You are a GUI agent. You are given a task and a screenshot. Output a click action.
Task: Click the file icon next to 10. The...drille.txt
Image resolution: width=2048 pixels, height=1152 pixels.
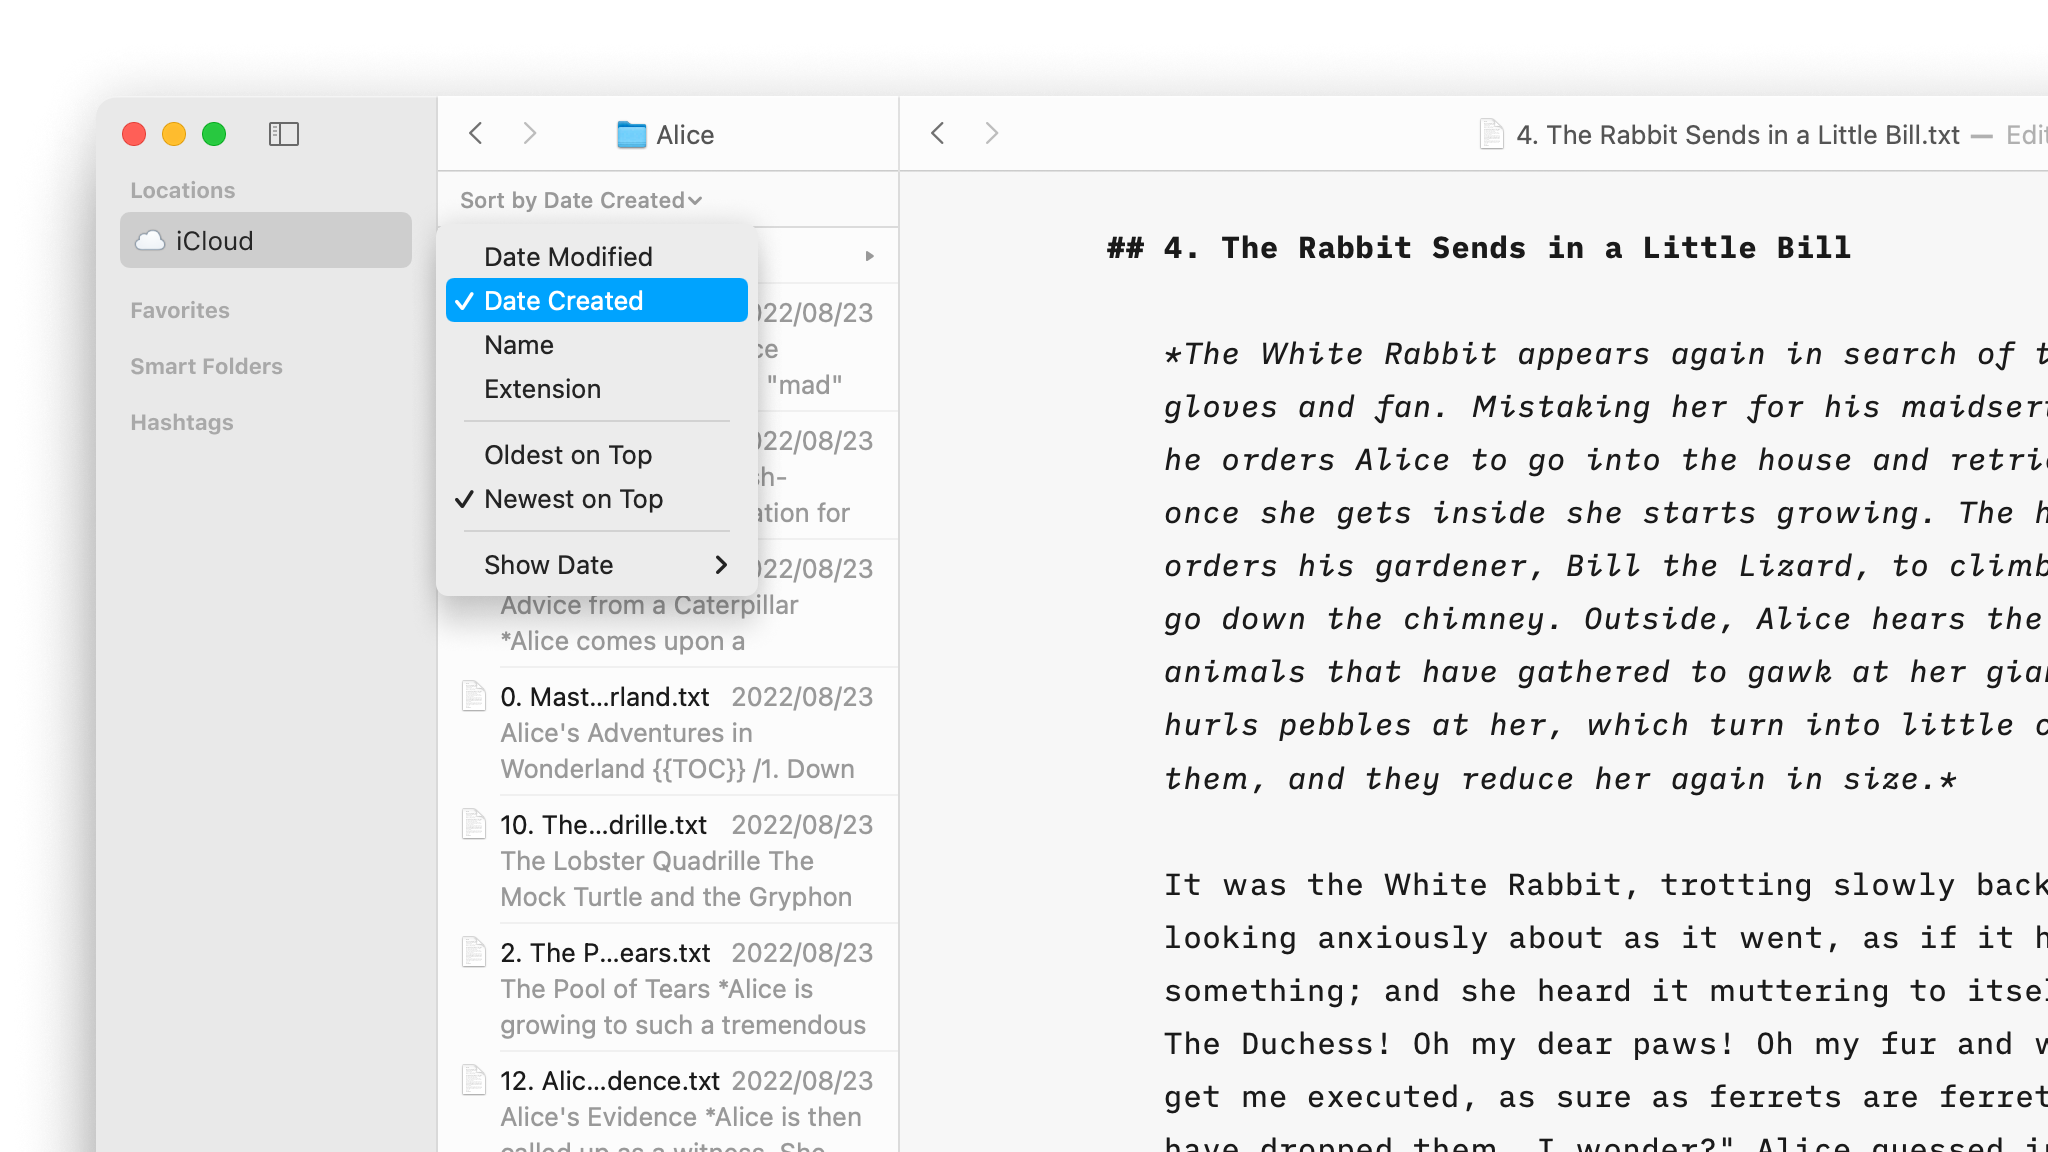pos(472,824)
